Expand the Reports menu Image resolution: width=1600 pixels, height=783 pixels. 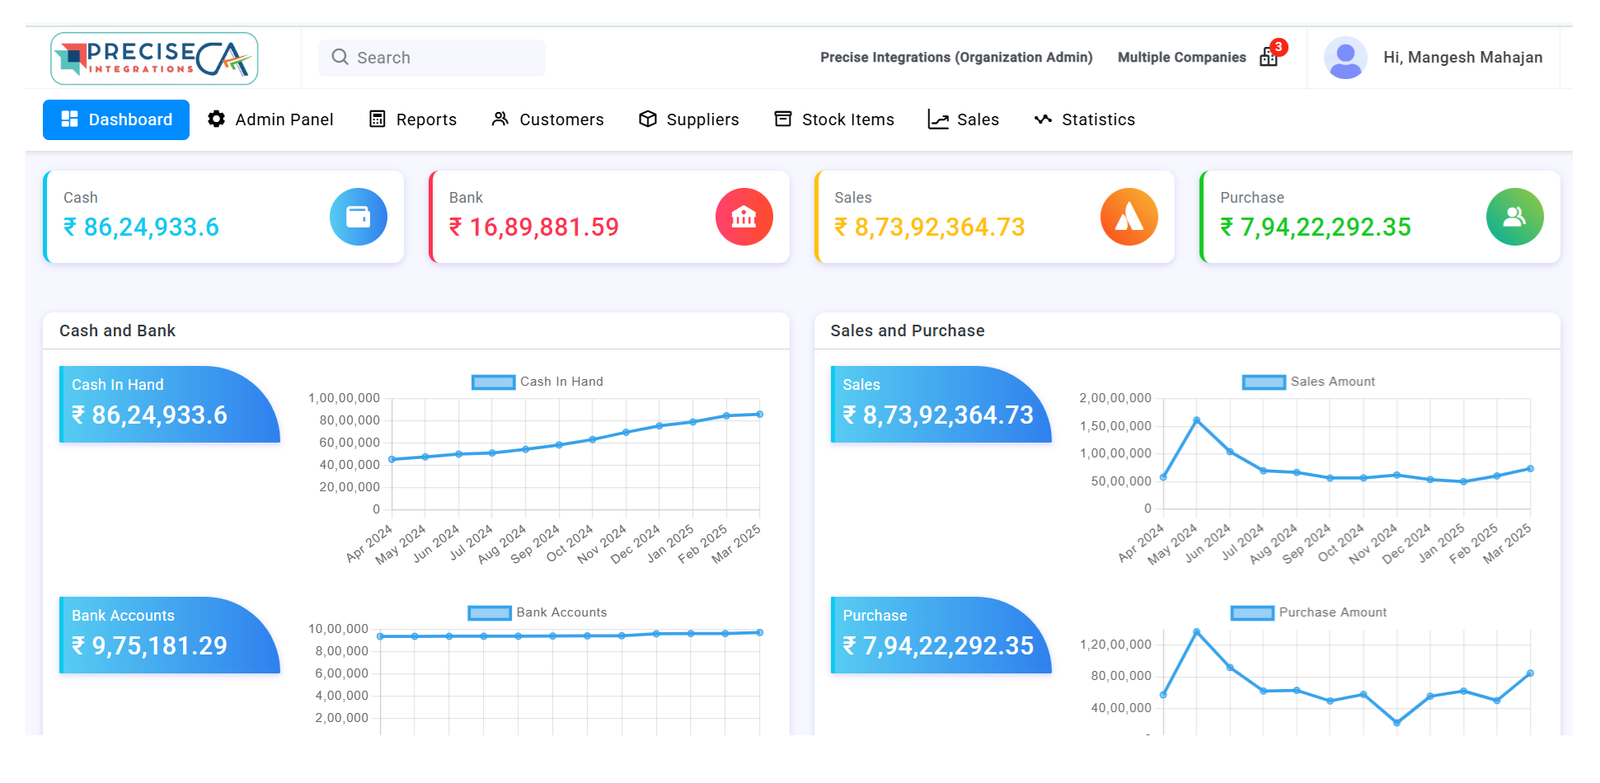point(413,120)
